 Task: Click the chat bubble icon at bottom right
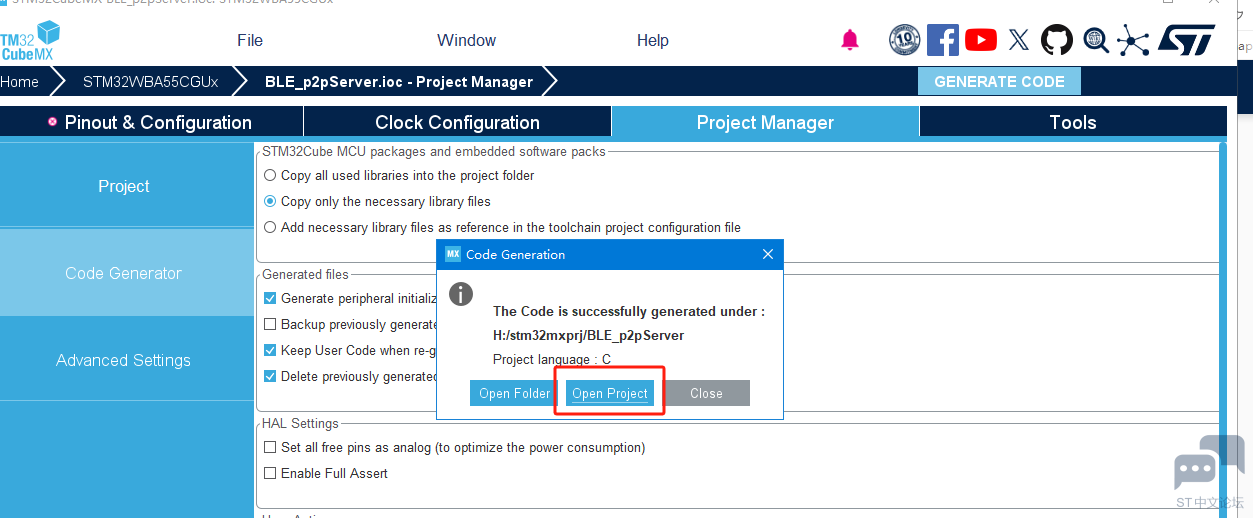pyautogui.click(x=1208, y=463)
